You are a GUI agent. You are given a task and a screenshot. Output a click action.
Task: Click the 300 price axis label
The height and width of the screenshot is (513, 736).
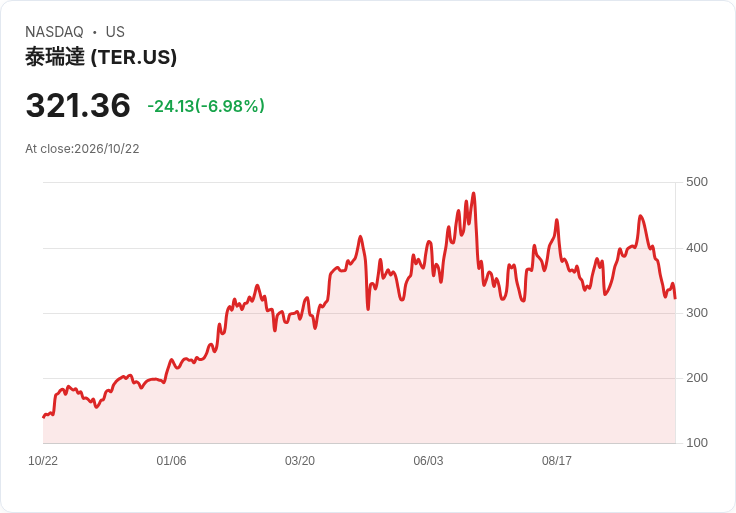click(697, 313)
